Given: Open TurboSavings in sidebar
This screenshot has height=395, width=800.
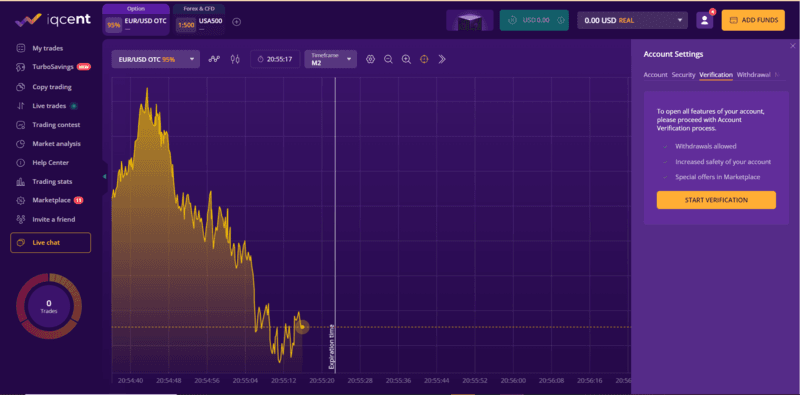Looking at the screenshot, I should tap(53, 67).
